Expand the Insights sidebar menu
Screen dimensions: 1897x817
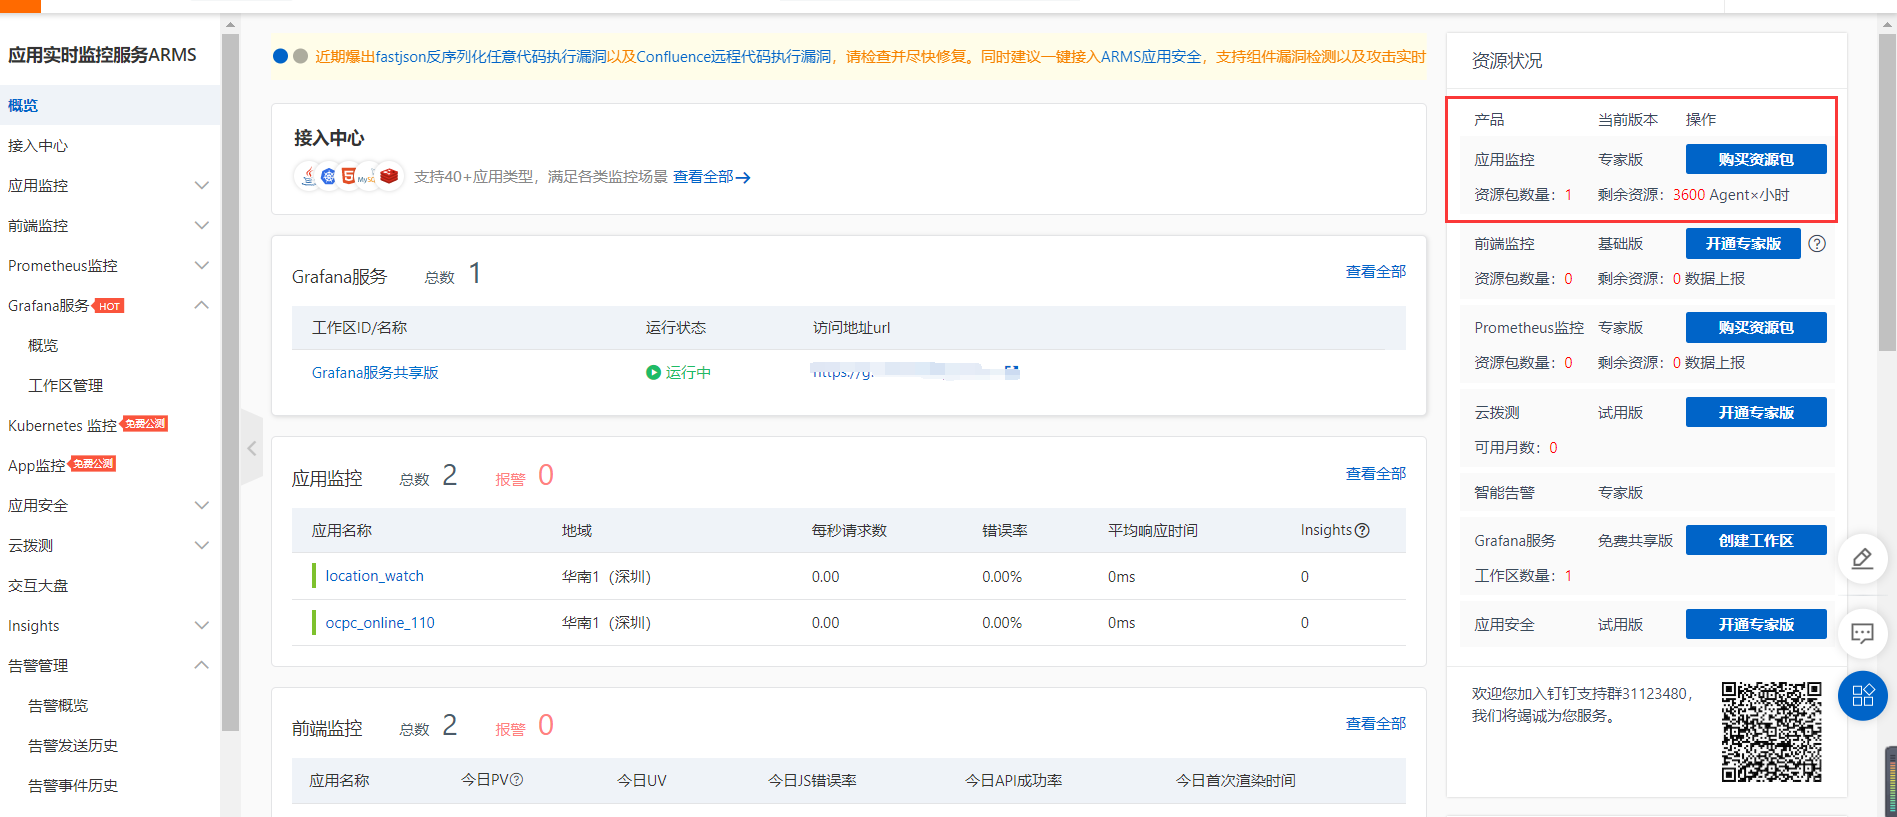202,625
